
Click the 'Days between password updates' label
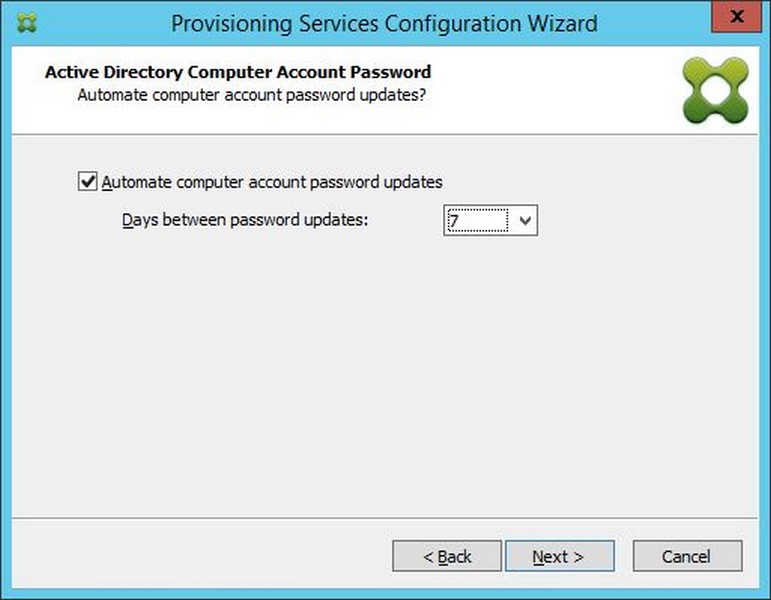pyautogui.click(x=245, y=220)
